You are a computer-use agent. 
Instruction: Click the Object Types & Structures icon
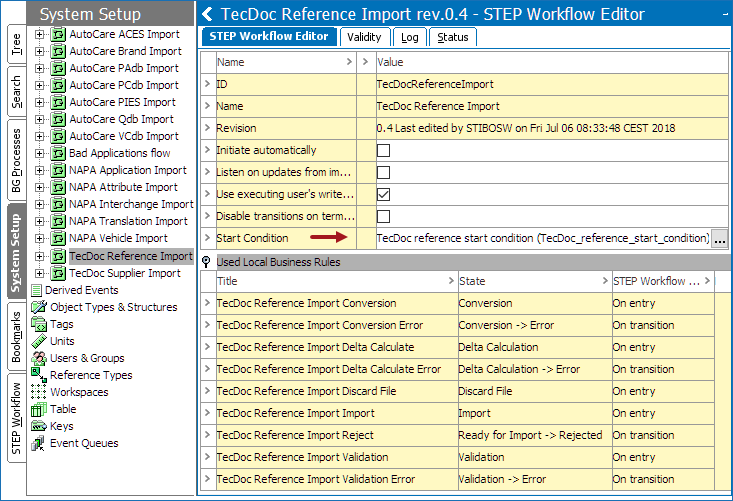[39, 307]
